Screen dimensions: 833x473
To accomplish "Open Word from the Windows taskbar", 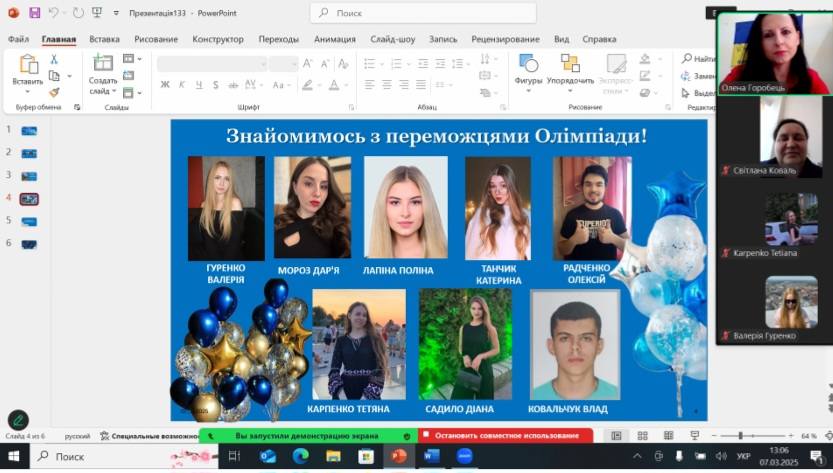I will [x=431, y=456].
